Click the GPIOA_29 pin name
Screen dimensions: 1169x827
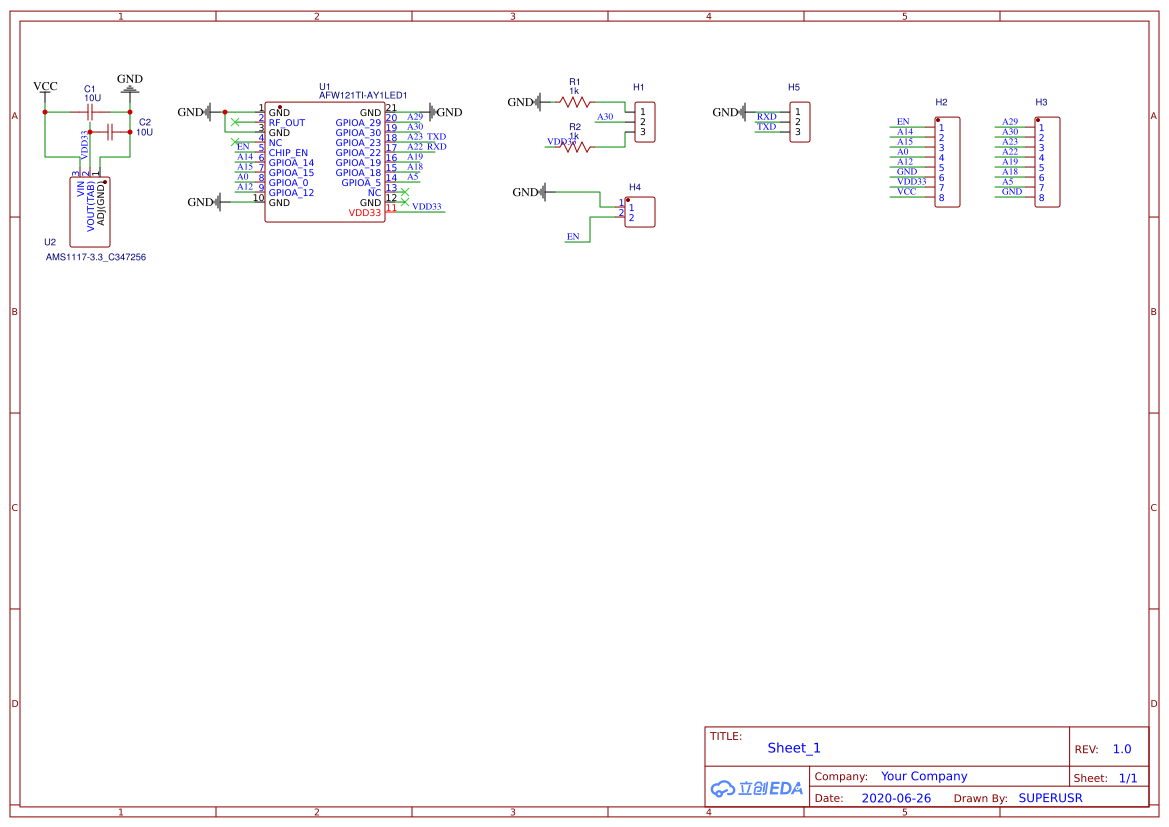pyautogui.click(x=358, y=123)
